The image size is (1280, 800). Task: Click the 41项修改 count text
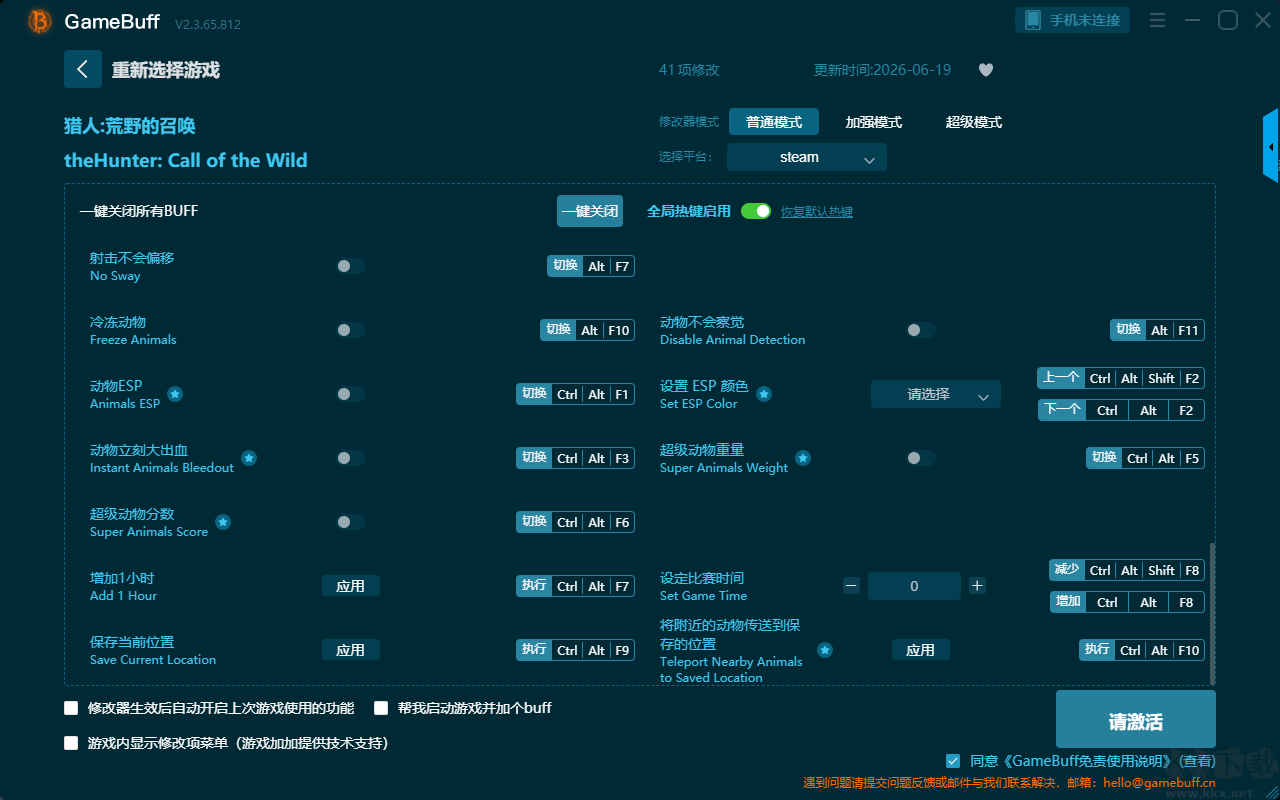click(689, 70)
